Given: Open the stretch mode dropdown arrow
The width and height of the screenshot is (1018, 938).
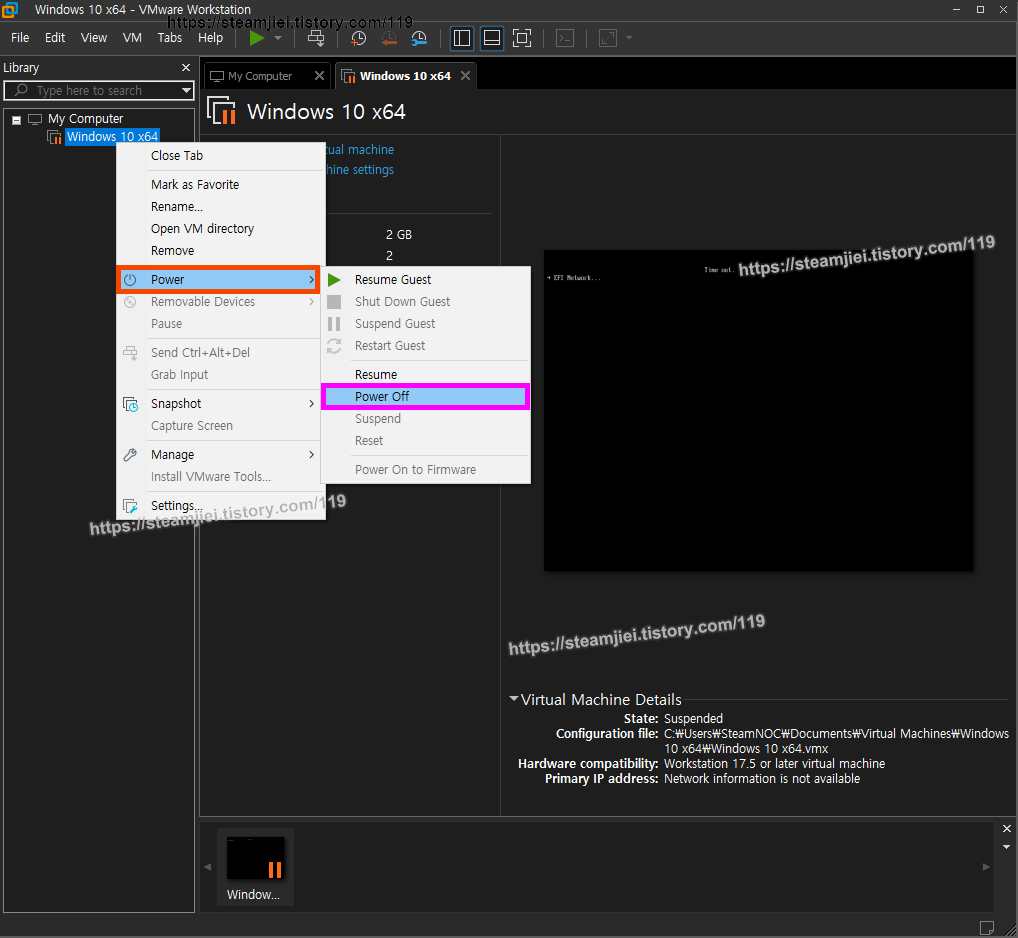Looking at the screenshot, I should [x=628, y=38].
